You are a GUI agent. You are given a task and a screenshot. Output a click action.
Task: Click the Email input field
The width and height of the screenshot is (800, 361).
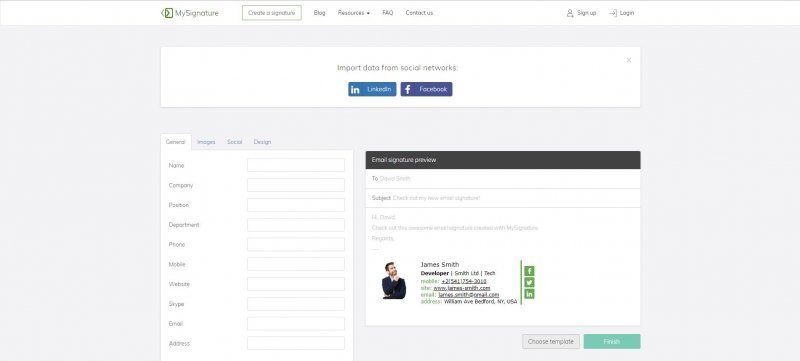[296, 324]
